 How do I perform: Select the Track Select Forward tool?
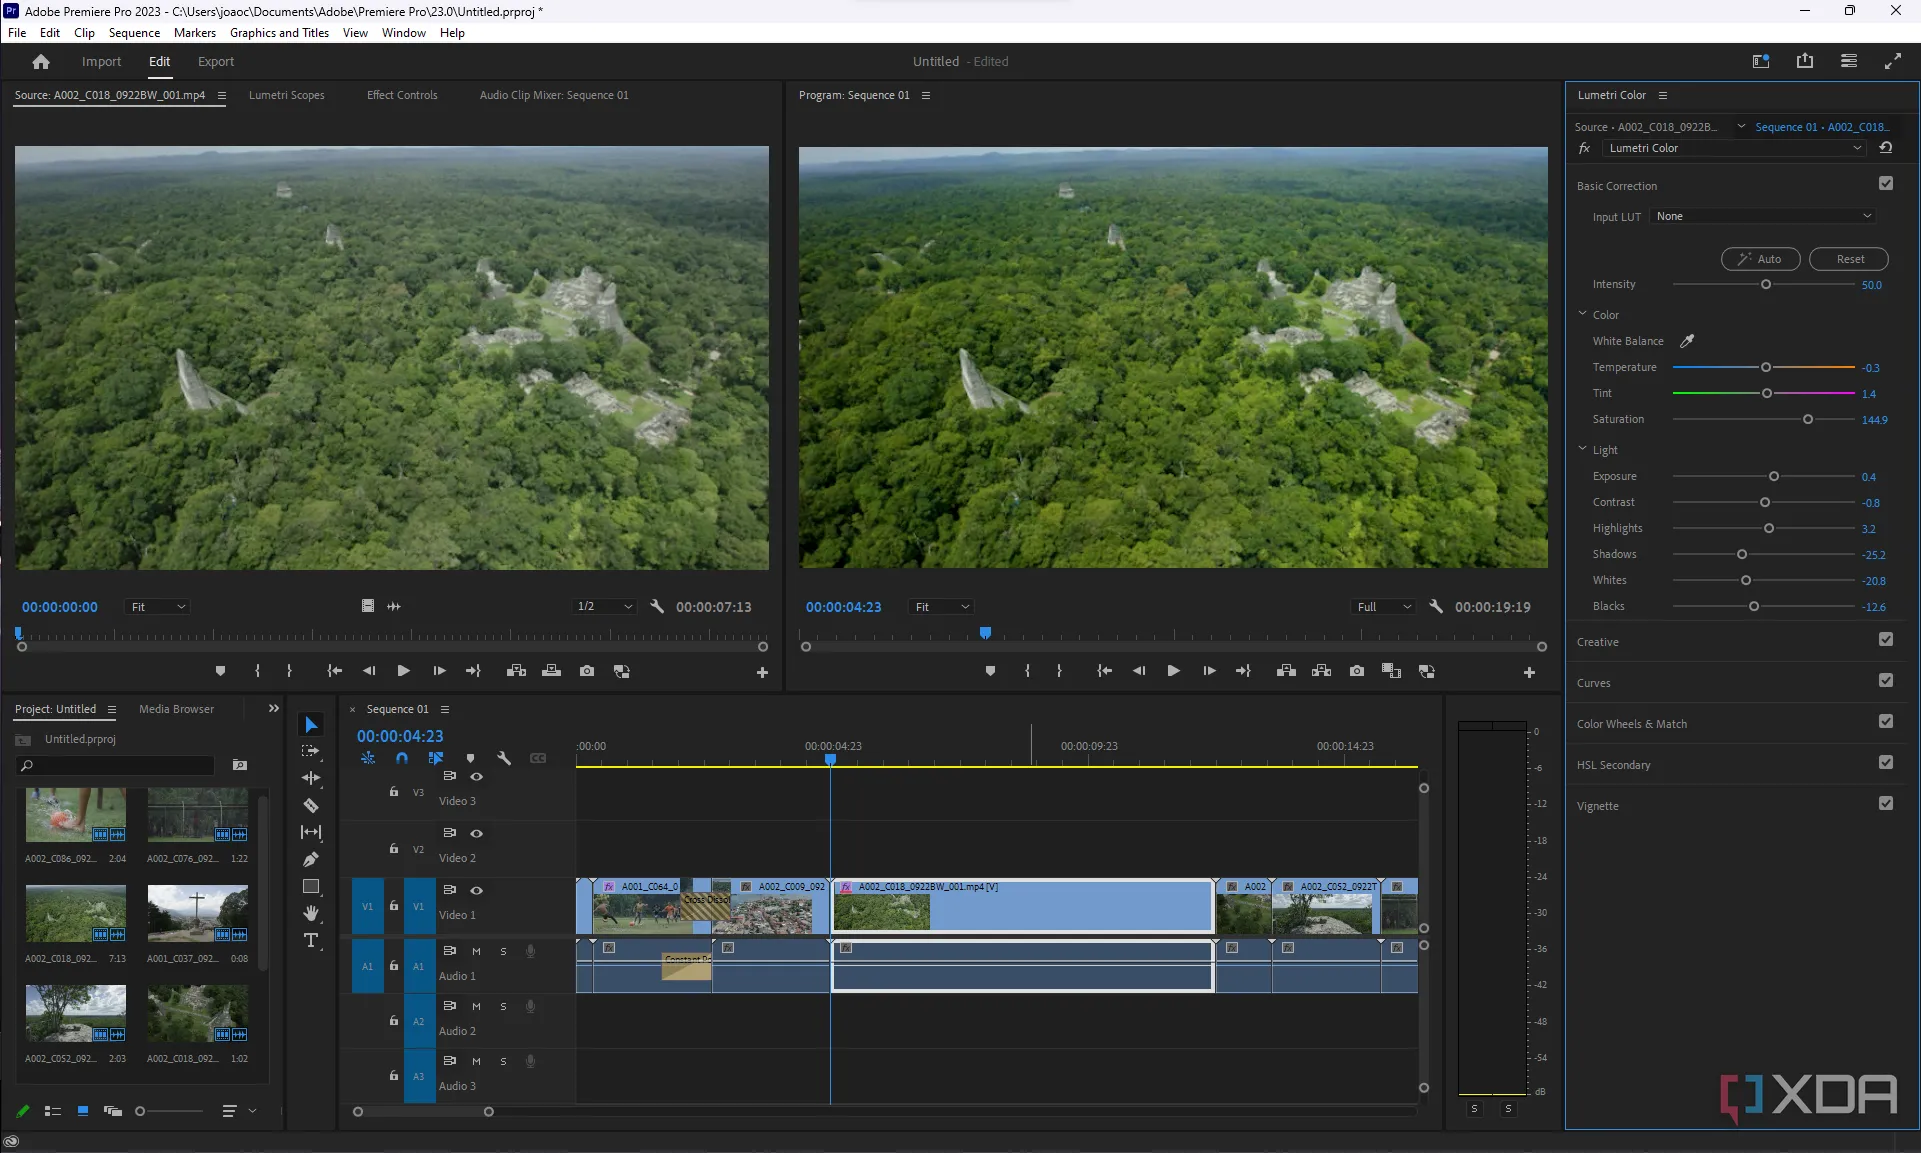311,751
